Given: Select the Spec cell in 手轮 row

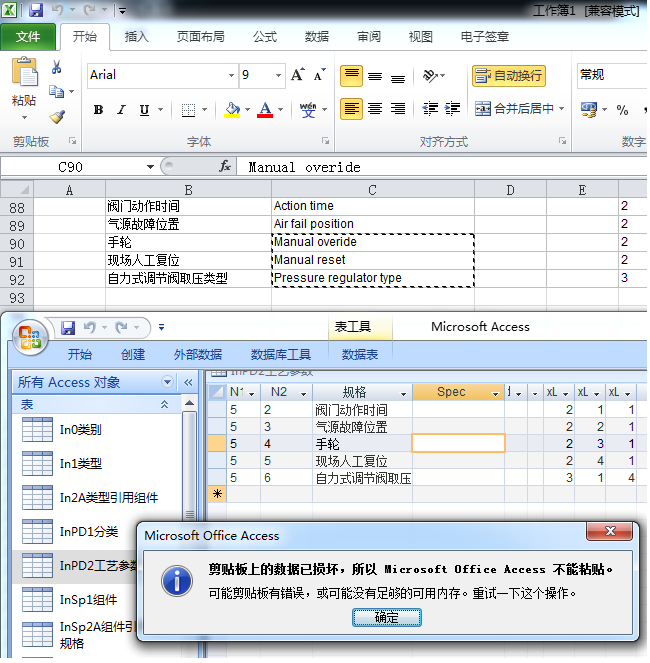Looking at the screenshot, I should tap(458, 444).
